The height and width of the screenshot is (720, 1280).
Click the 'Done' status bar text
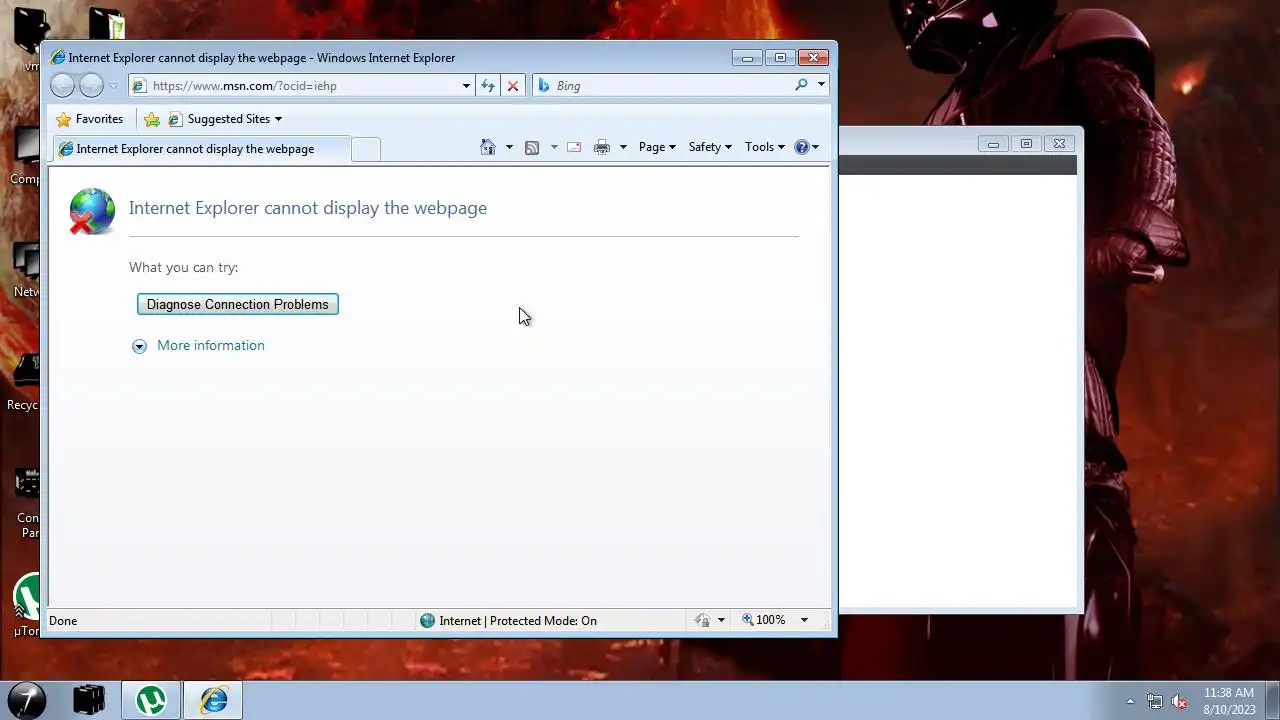[x=63, y=621]
